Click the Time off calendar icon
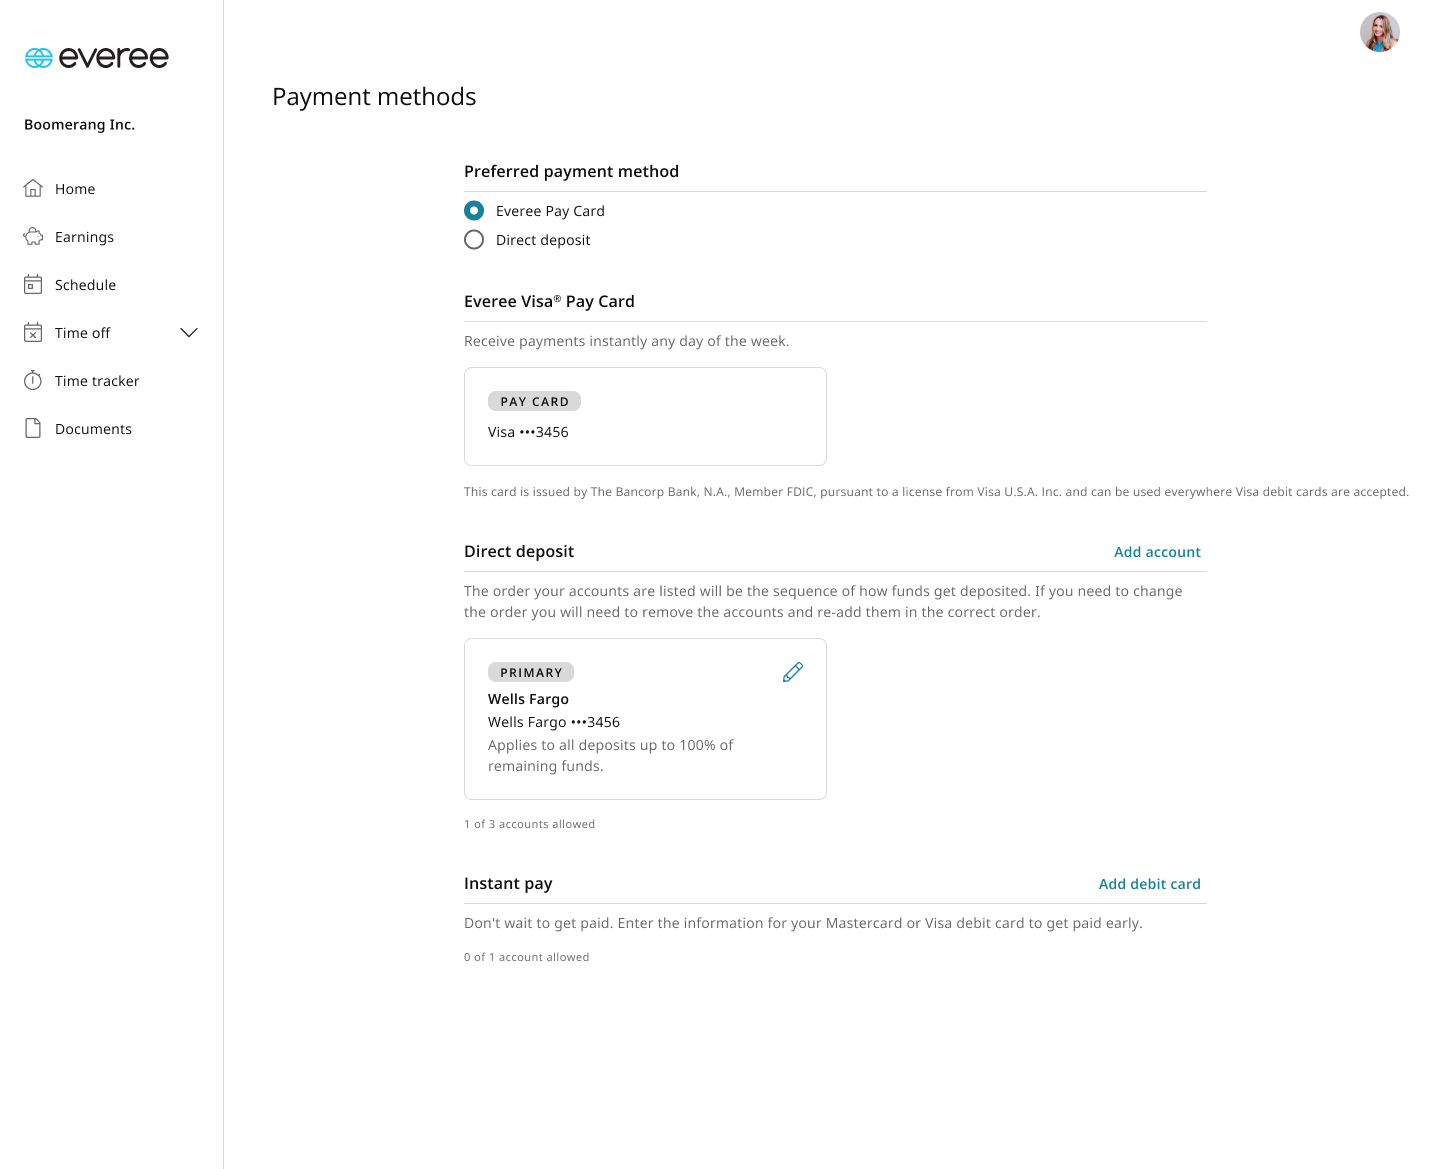Viewport: 1448px width, 1169px height. pos(33,332)
